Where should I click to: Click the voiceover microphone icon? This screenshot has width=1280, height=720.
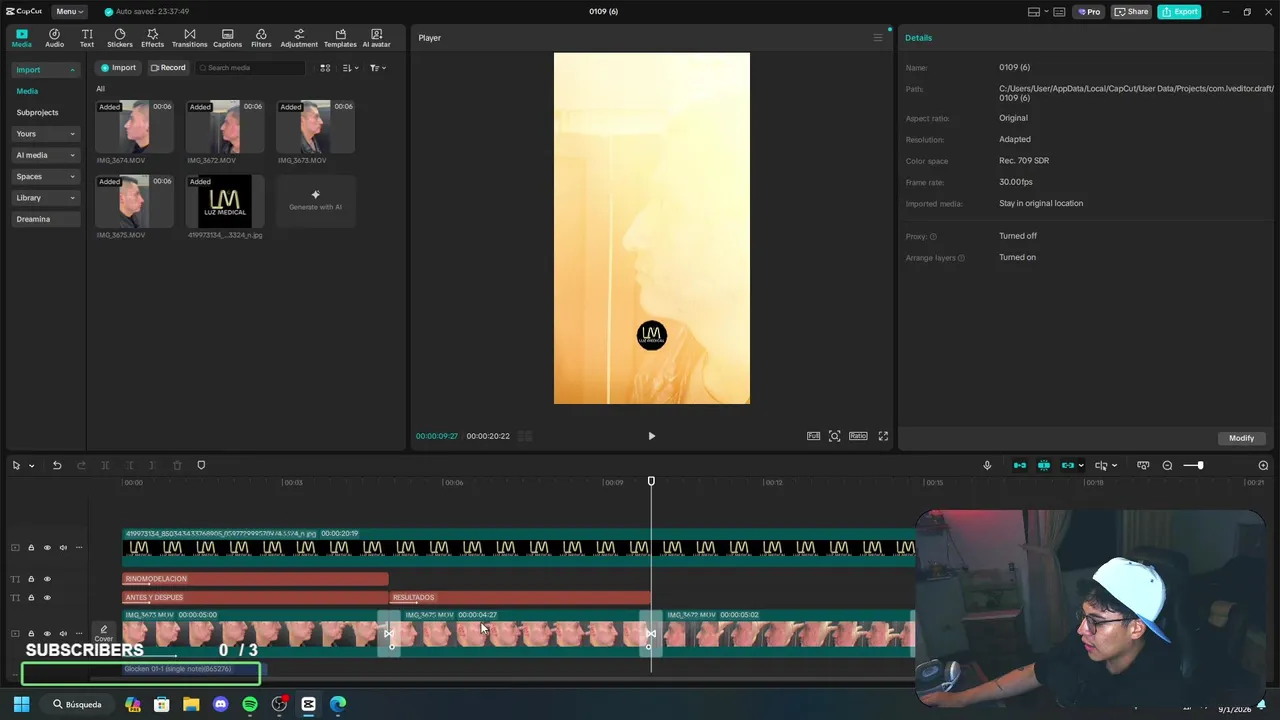point(987,465)
